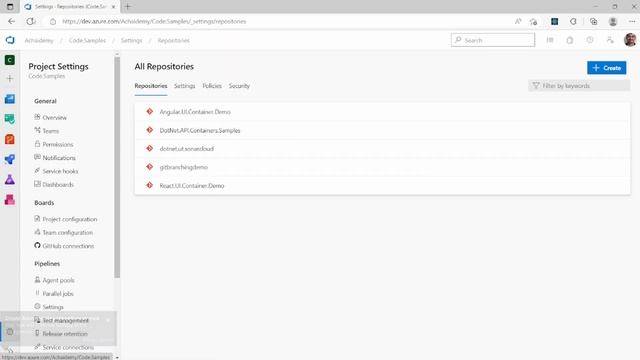Select the browser Settings Repositories tab

click(70, 7)
